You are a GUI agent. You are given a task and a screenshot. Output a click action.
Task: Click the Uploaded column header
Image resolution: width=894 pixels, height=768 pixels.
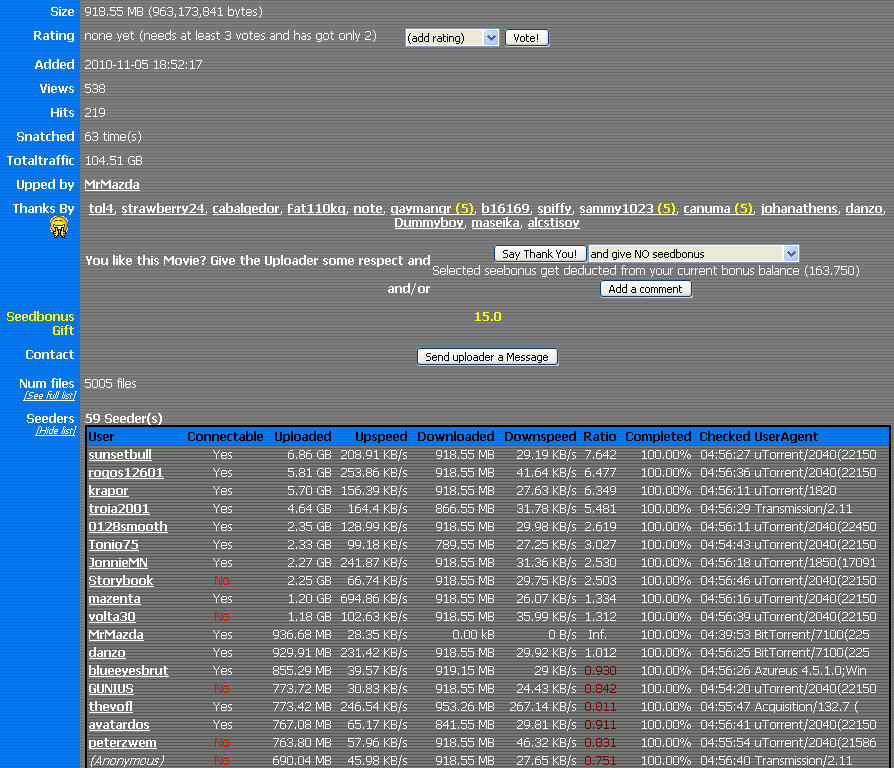(x=303, y=436)
